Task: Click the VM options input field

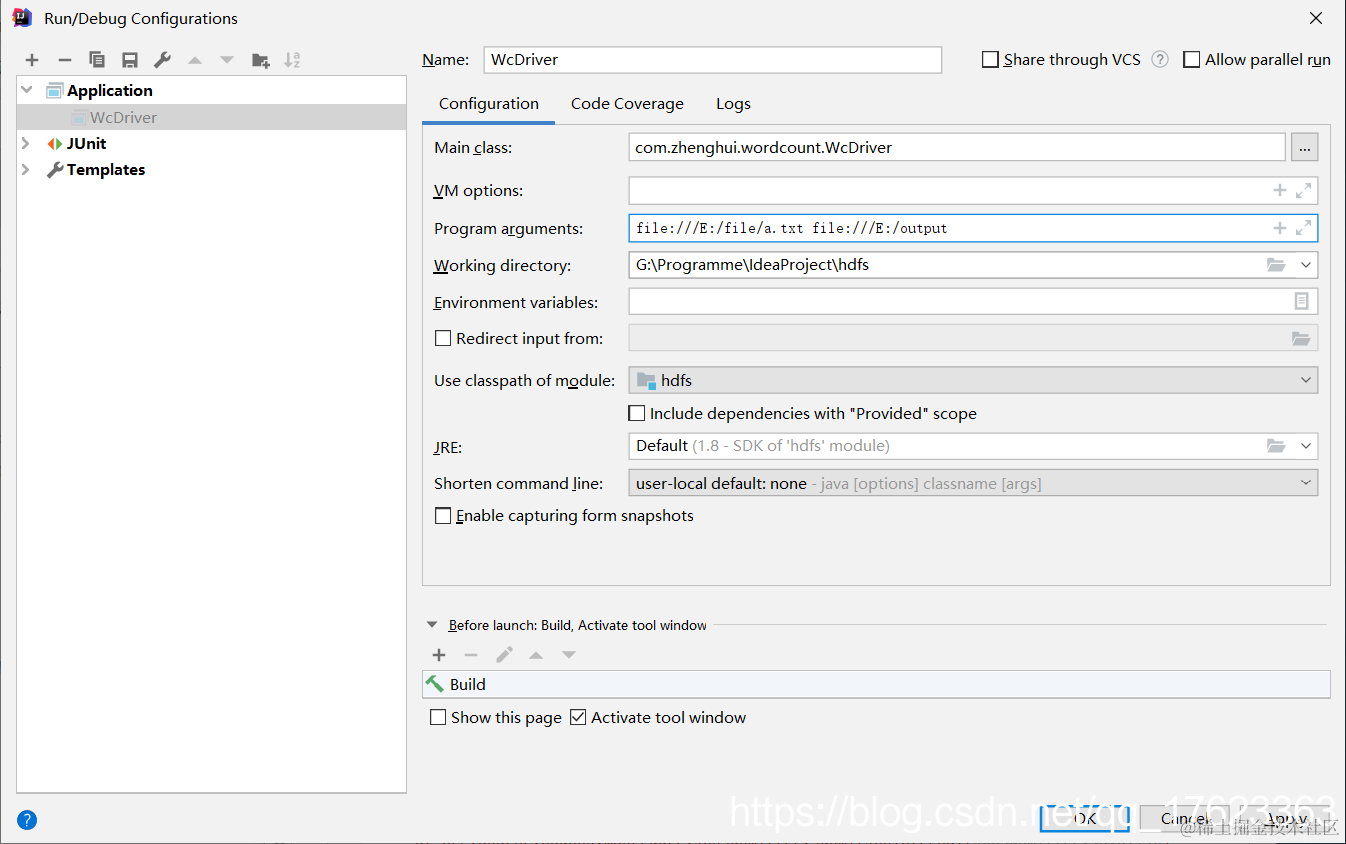Action: click(x=973, y=190)
